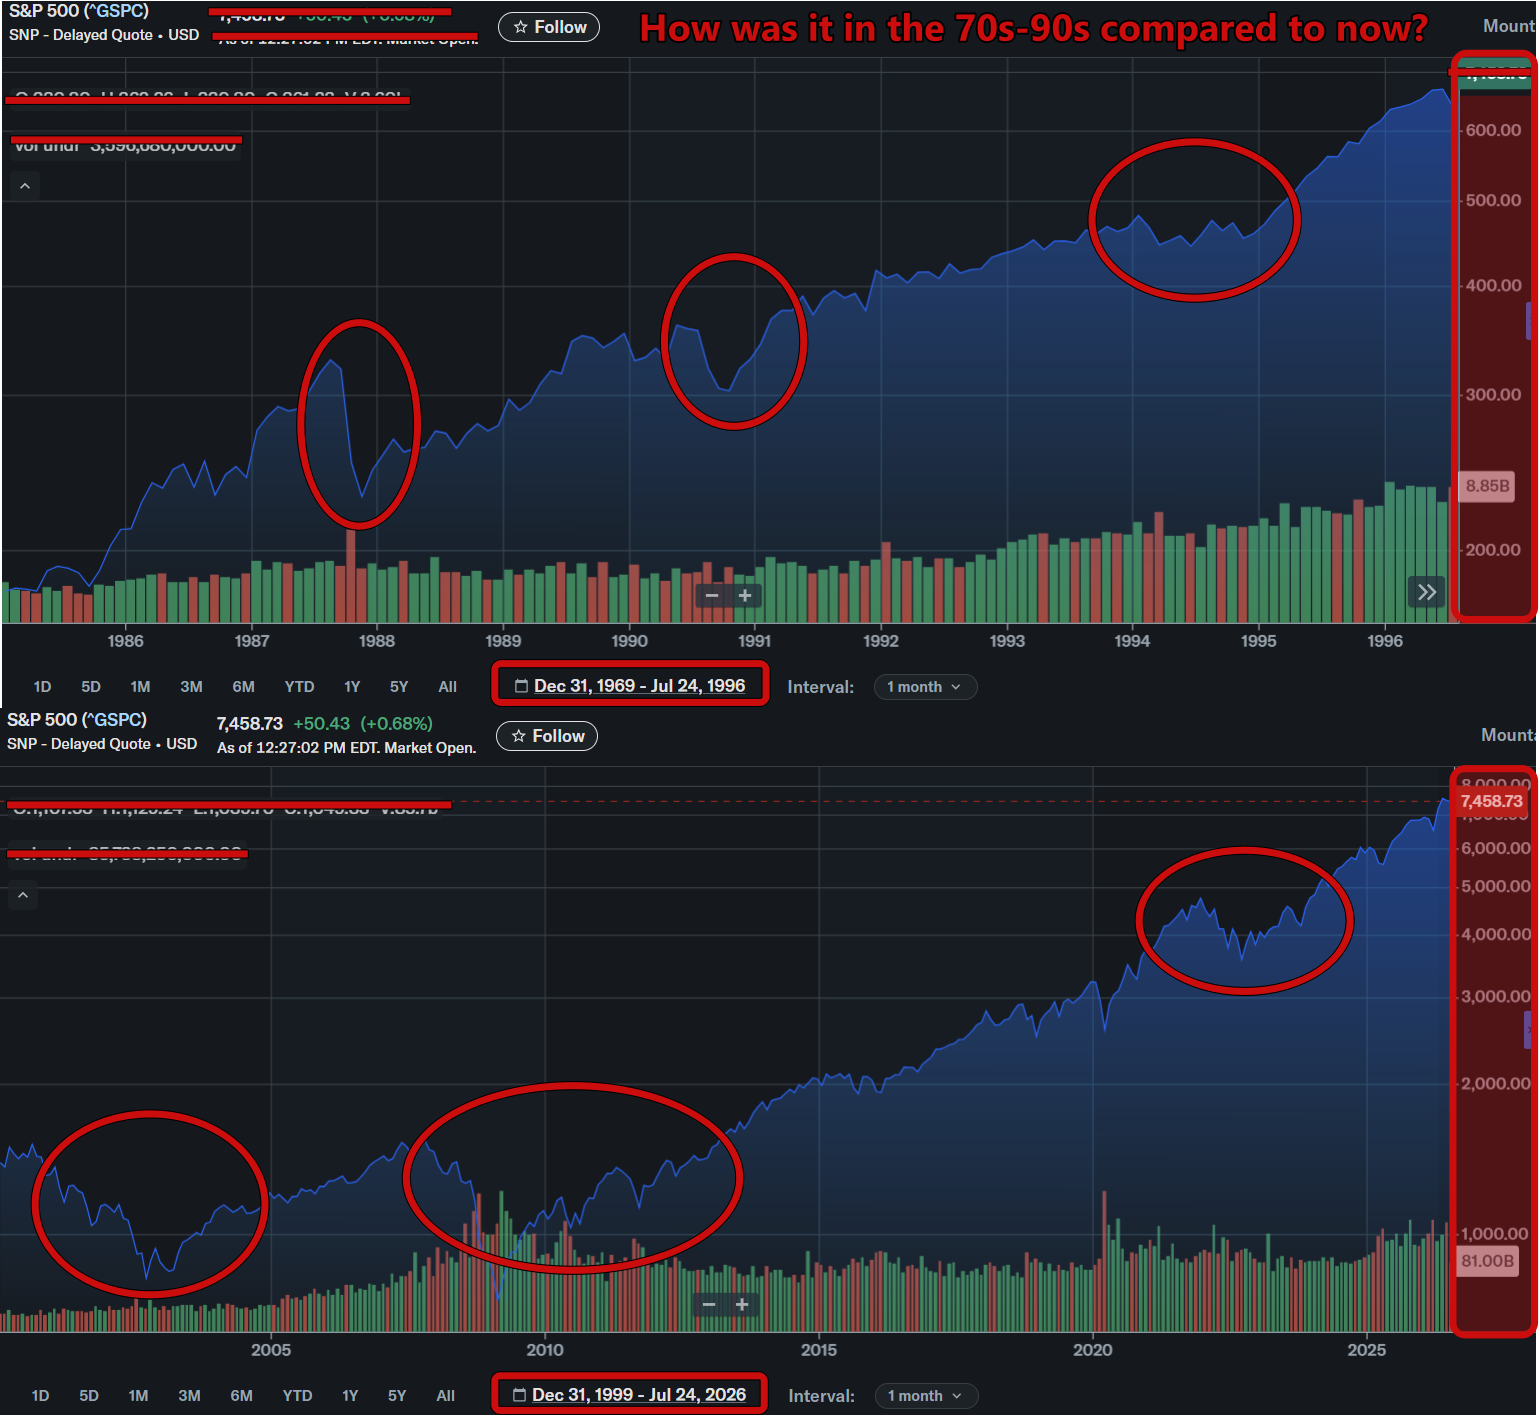Collapse the info panel on the 1986–1996 chart
1539x1415 pixels.
pos(25,186)
